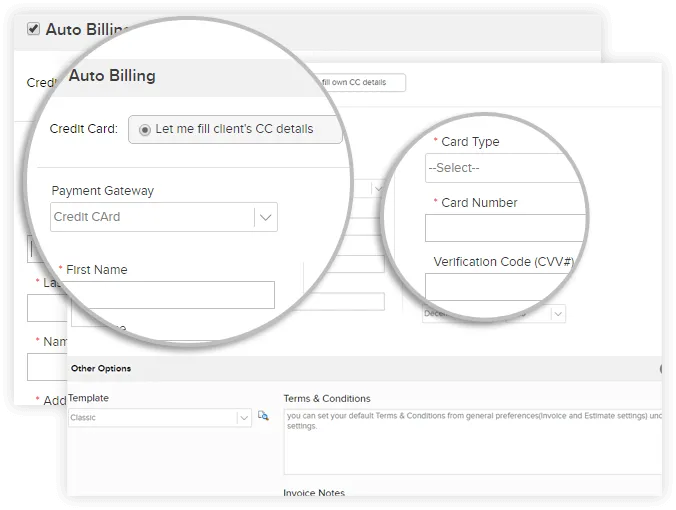Open the Payment Gateway dropdown
This screenshot has height=510, width=676.
[x=164, y=217]
